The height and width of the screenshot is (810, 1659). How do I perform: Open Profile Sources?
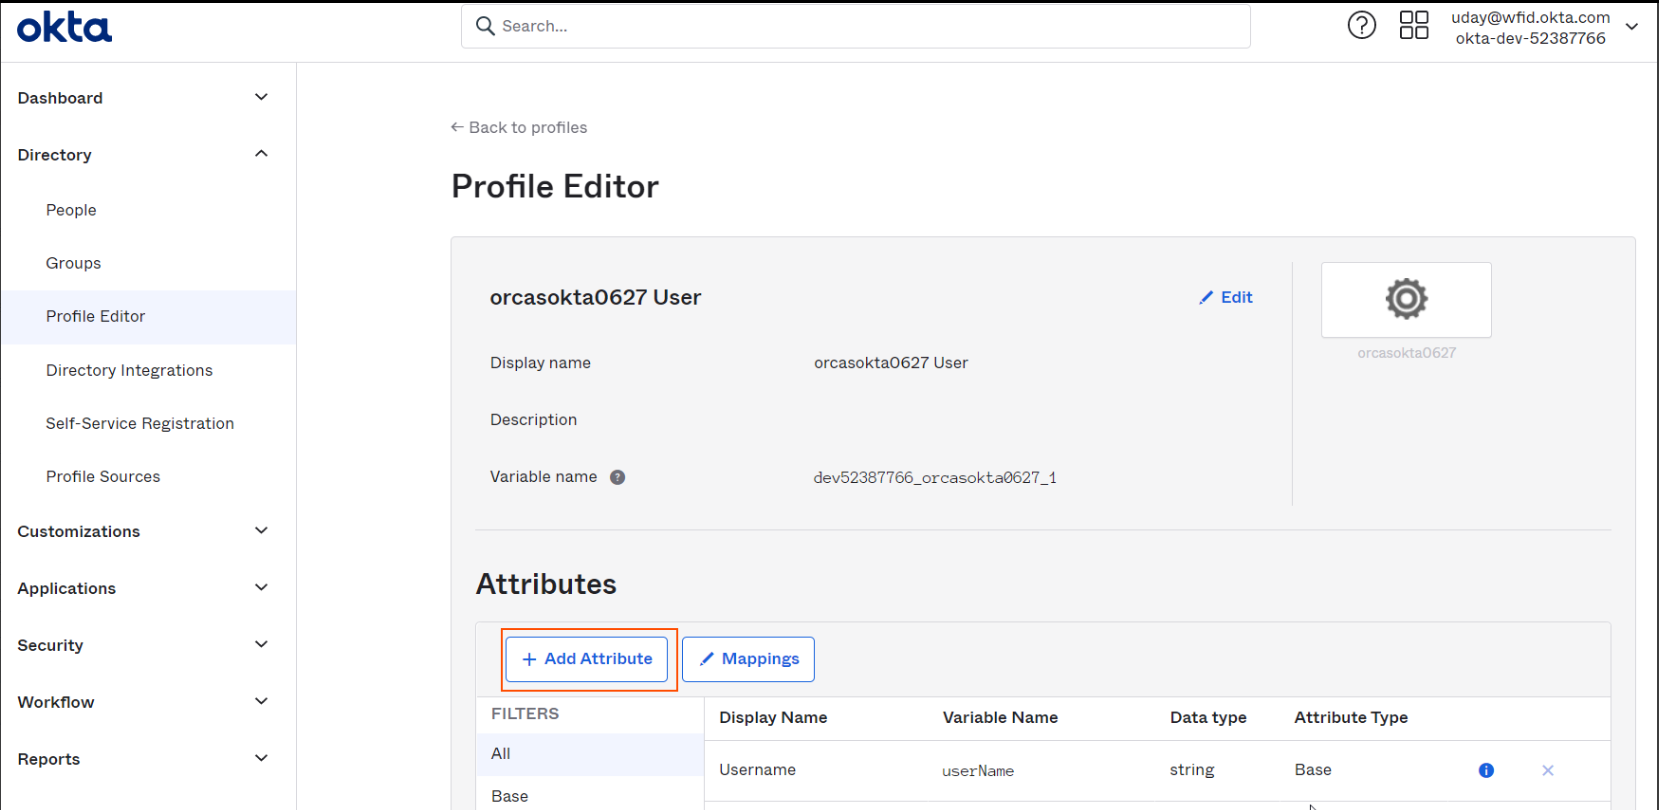click(103, 476)
